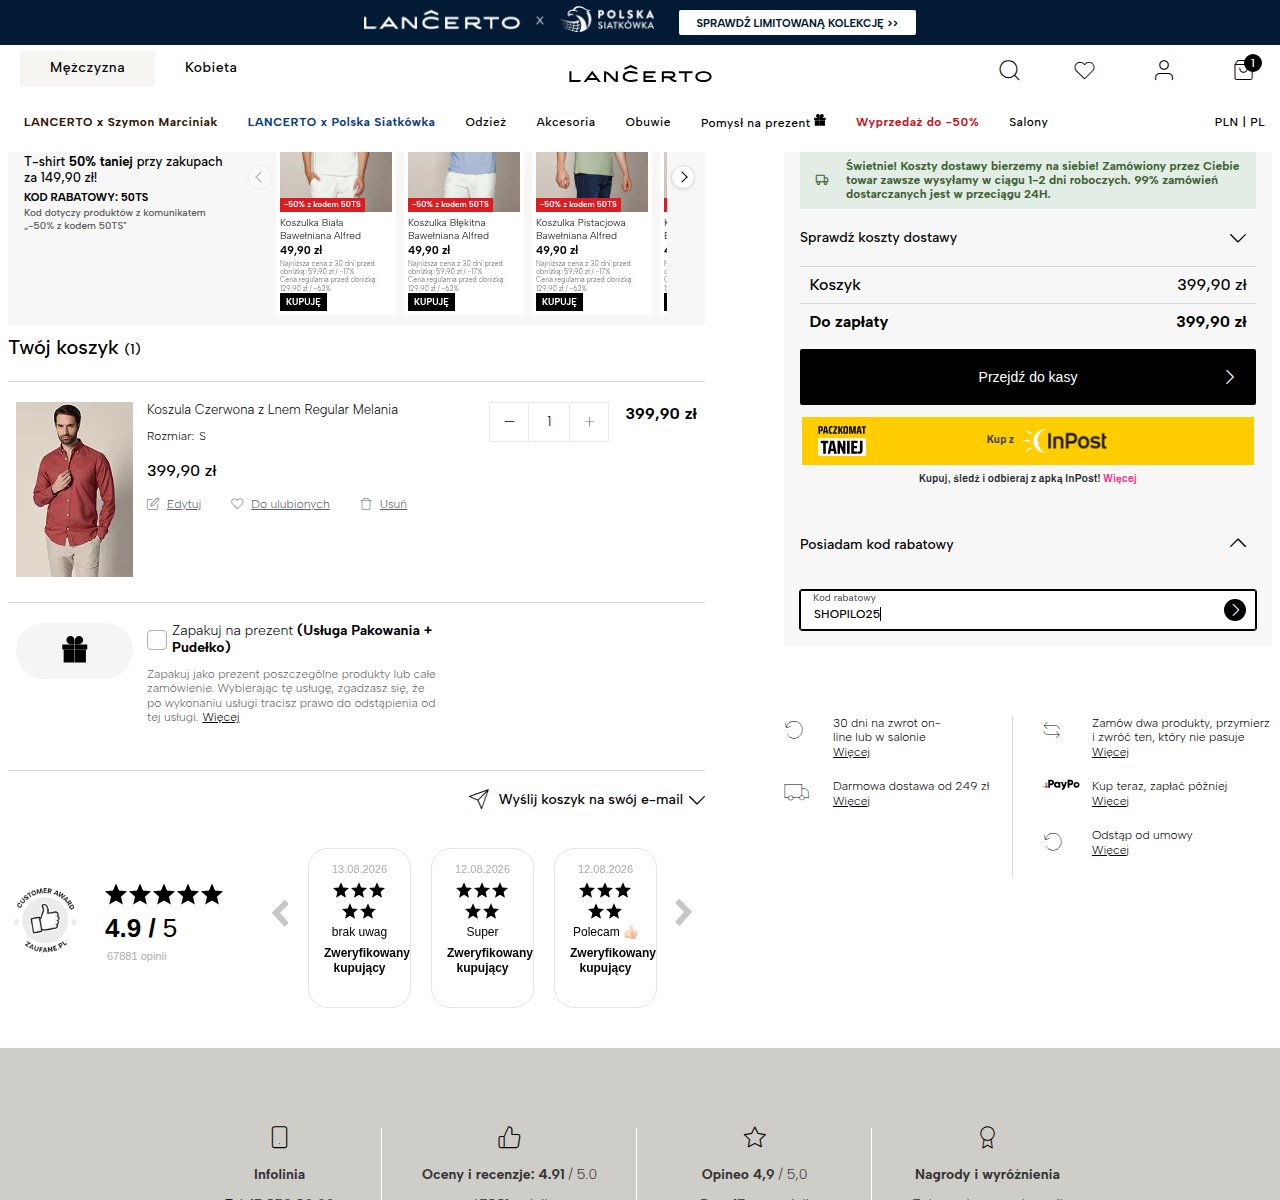Open Wyprzedaż do -50% menu
Screen dimensions: 1280x1200
click(917, 122)
